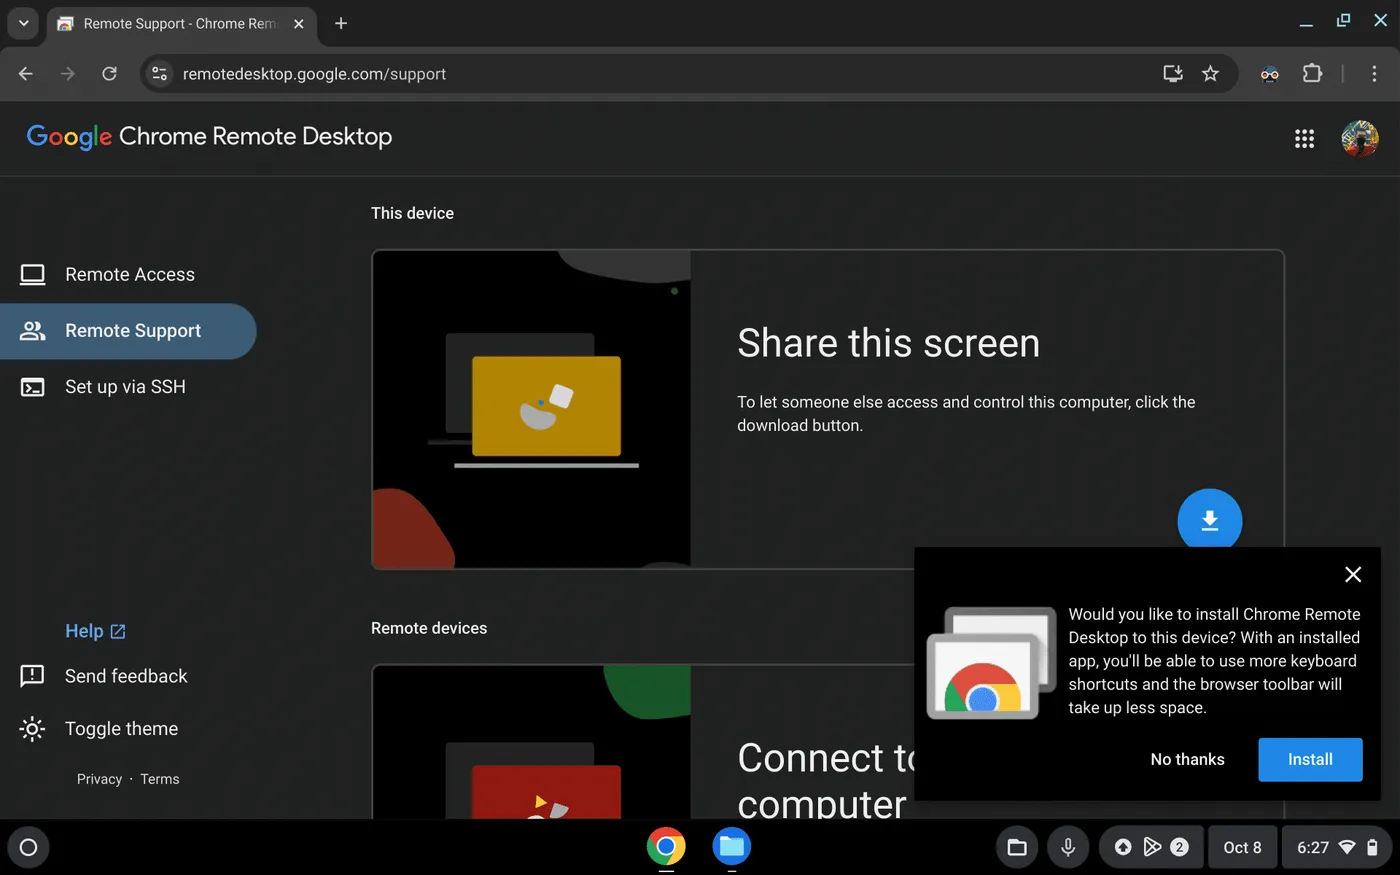
Task: Click the Remote devices section label
Action: [429, 628]
